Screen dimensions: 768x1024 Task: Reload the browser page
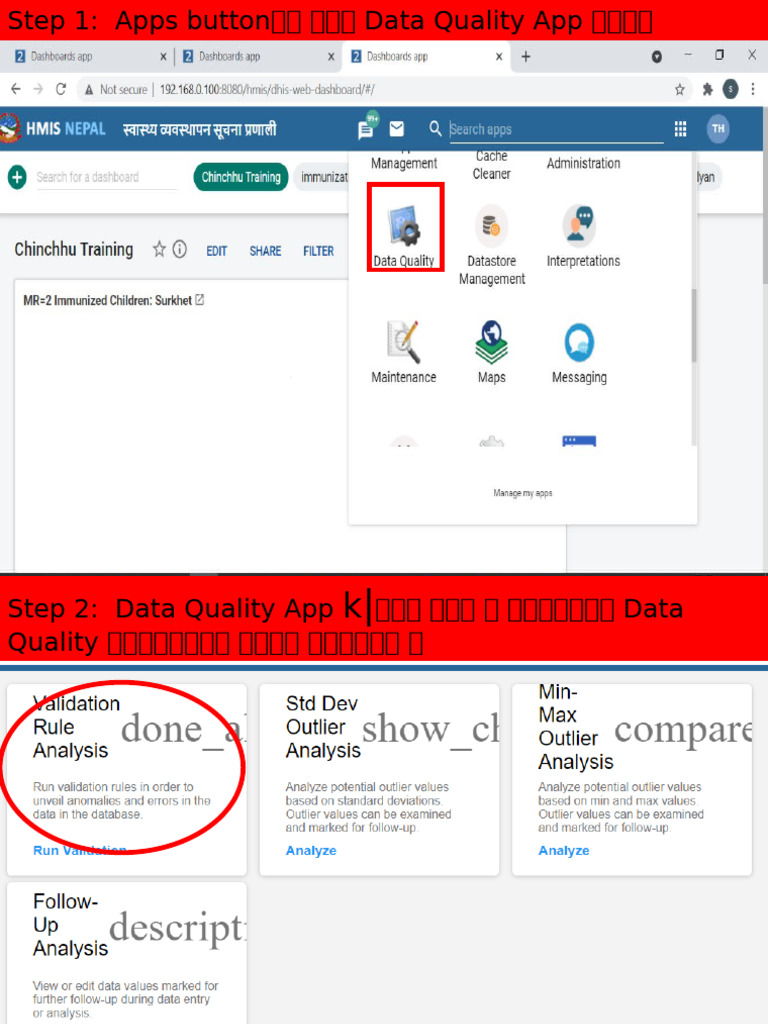pos(61,89)
